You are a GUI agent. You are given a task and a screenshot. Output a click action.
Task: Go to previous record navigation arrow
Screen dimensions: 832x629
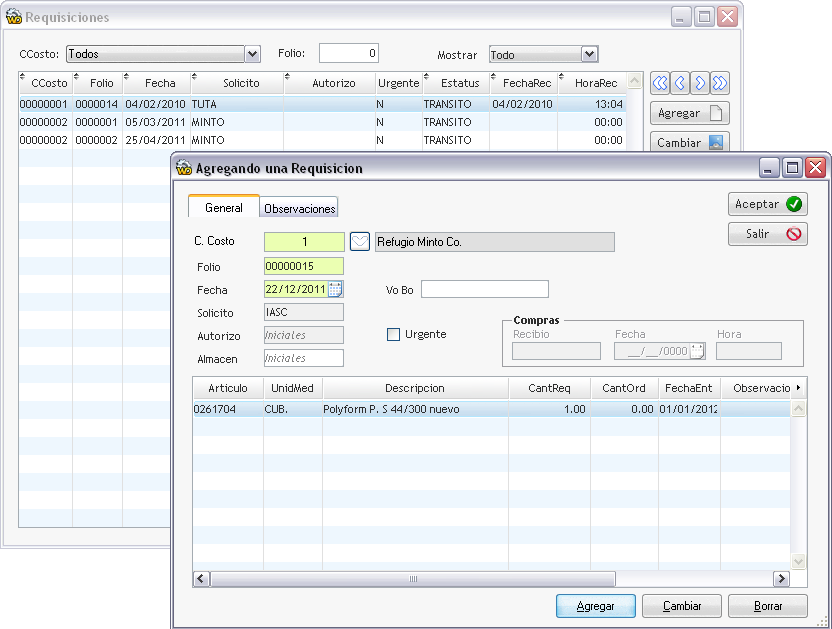[680, 83]
